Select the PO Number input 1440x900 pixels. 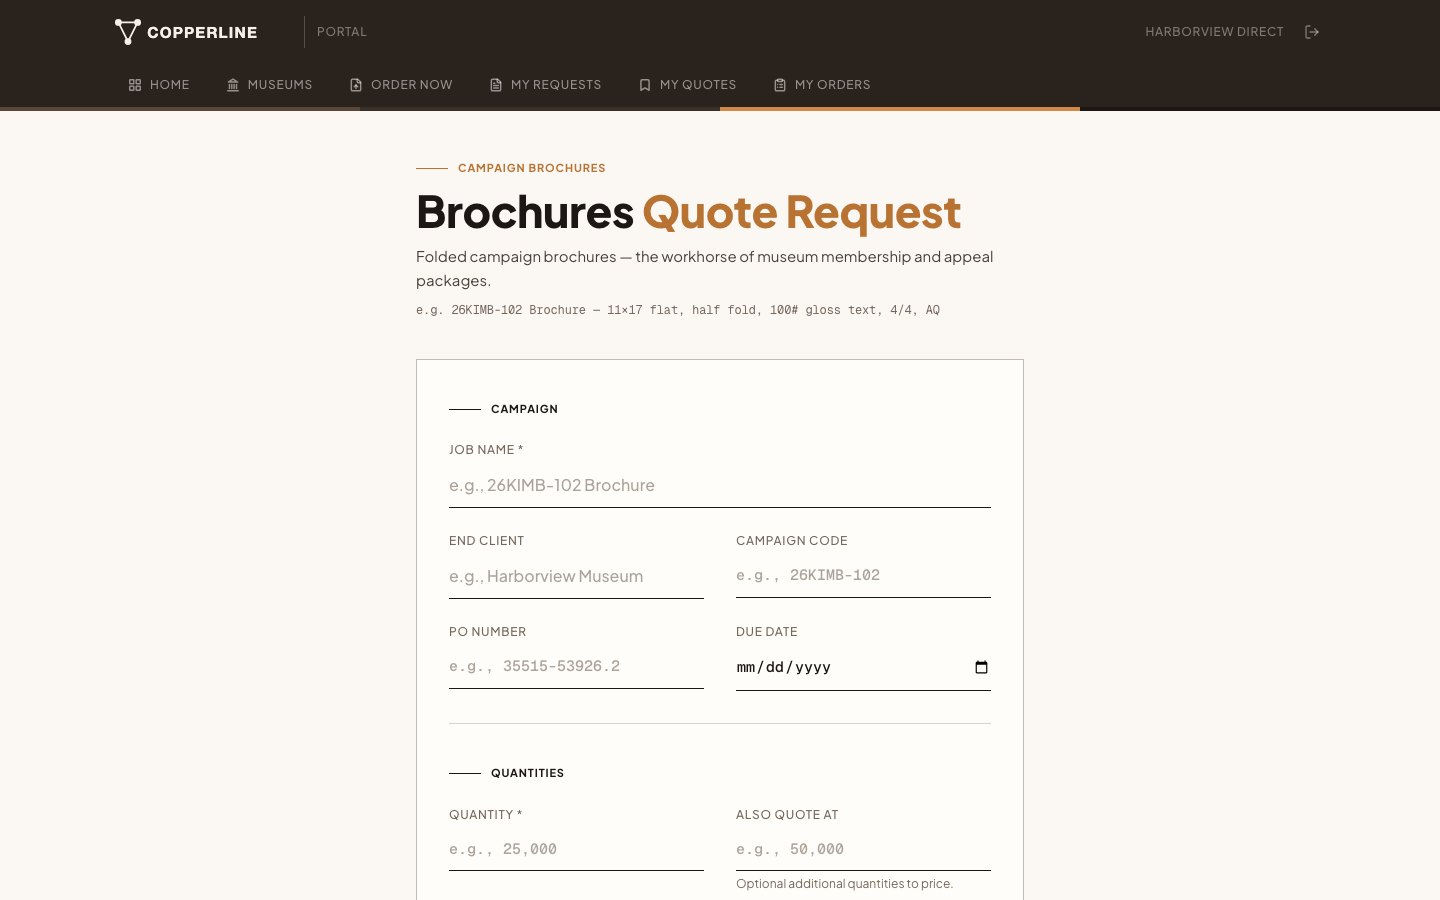coord(576,667)
